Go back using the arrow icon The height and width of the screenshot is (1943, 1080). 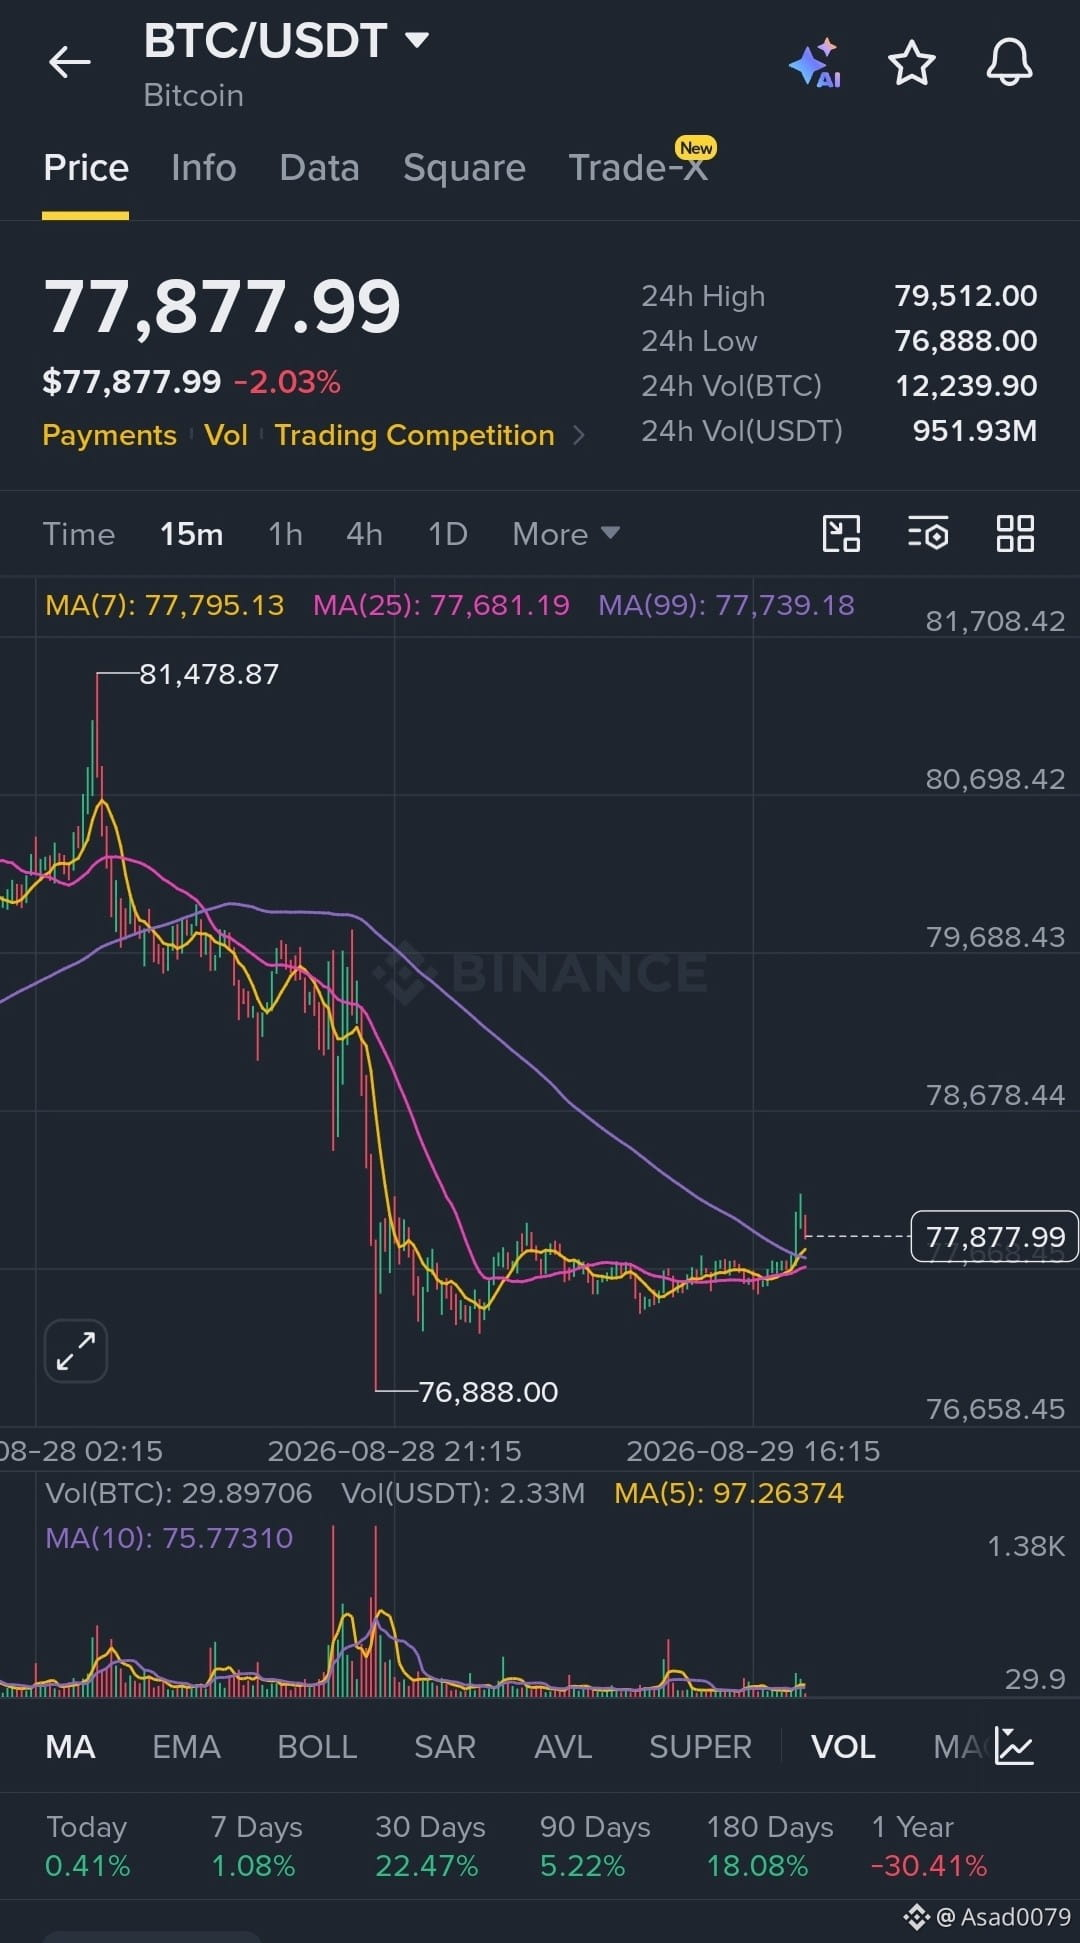point(70,62)
